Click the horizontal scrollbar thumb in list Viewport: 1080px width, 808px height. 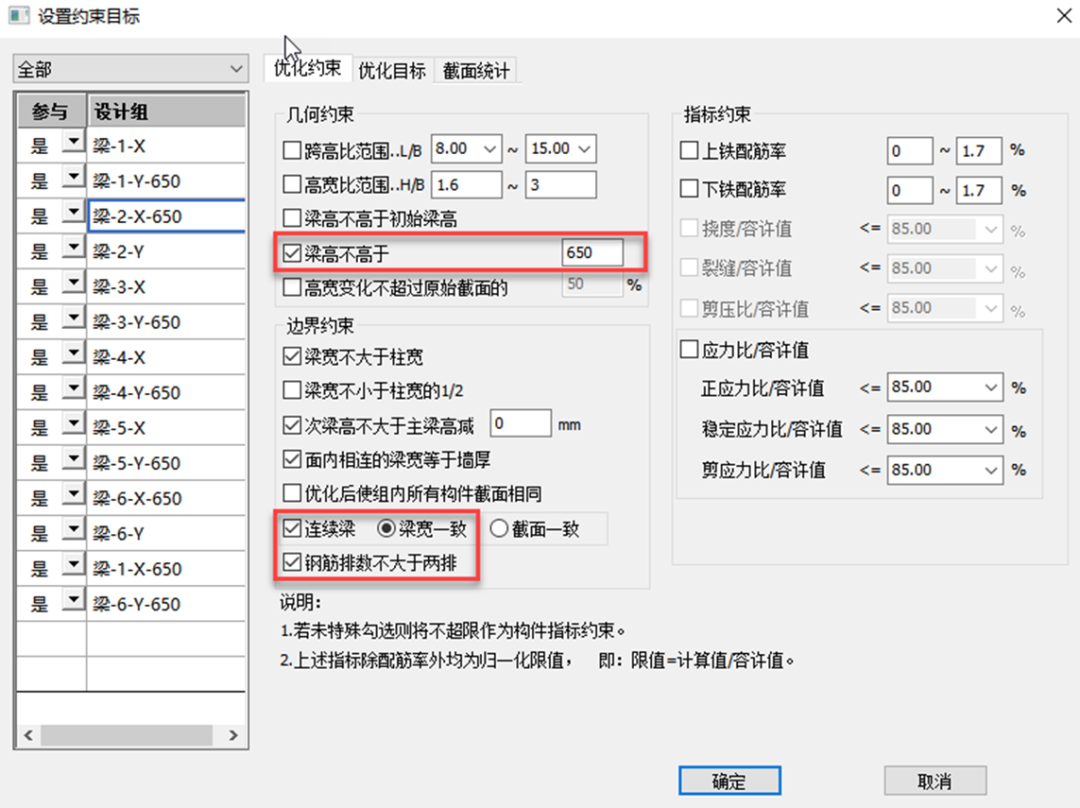127,735
